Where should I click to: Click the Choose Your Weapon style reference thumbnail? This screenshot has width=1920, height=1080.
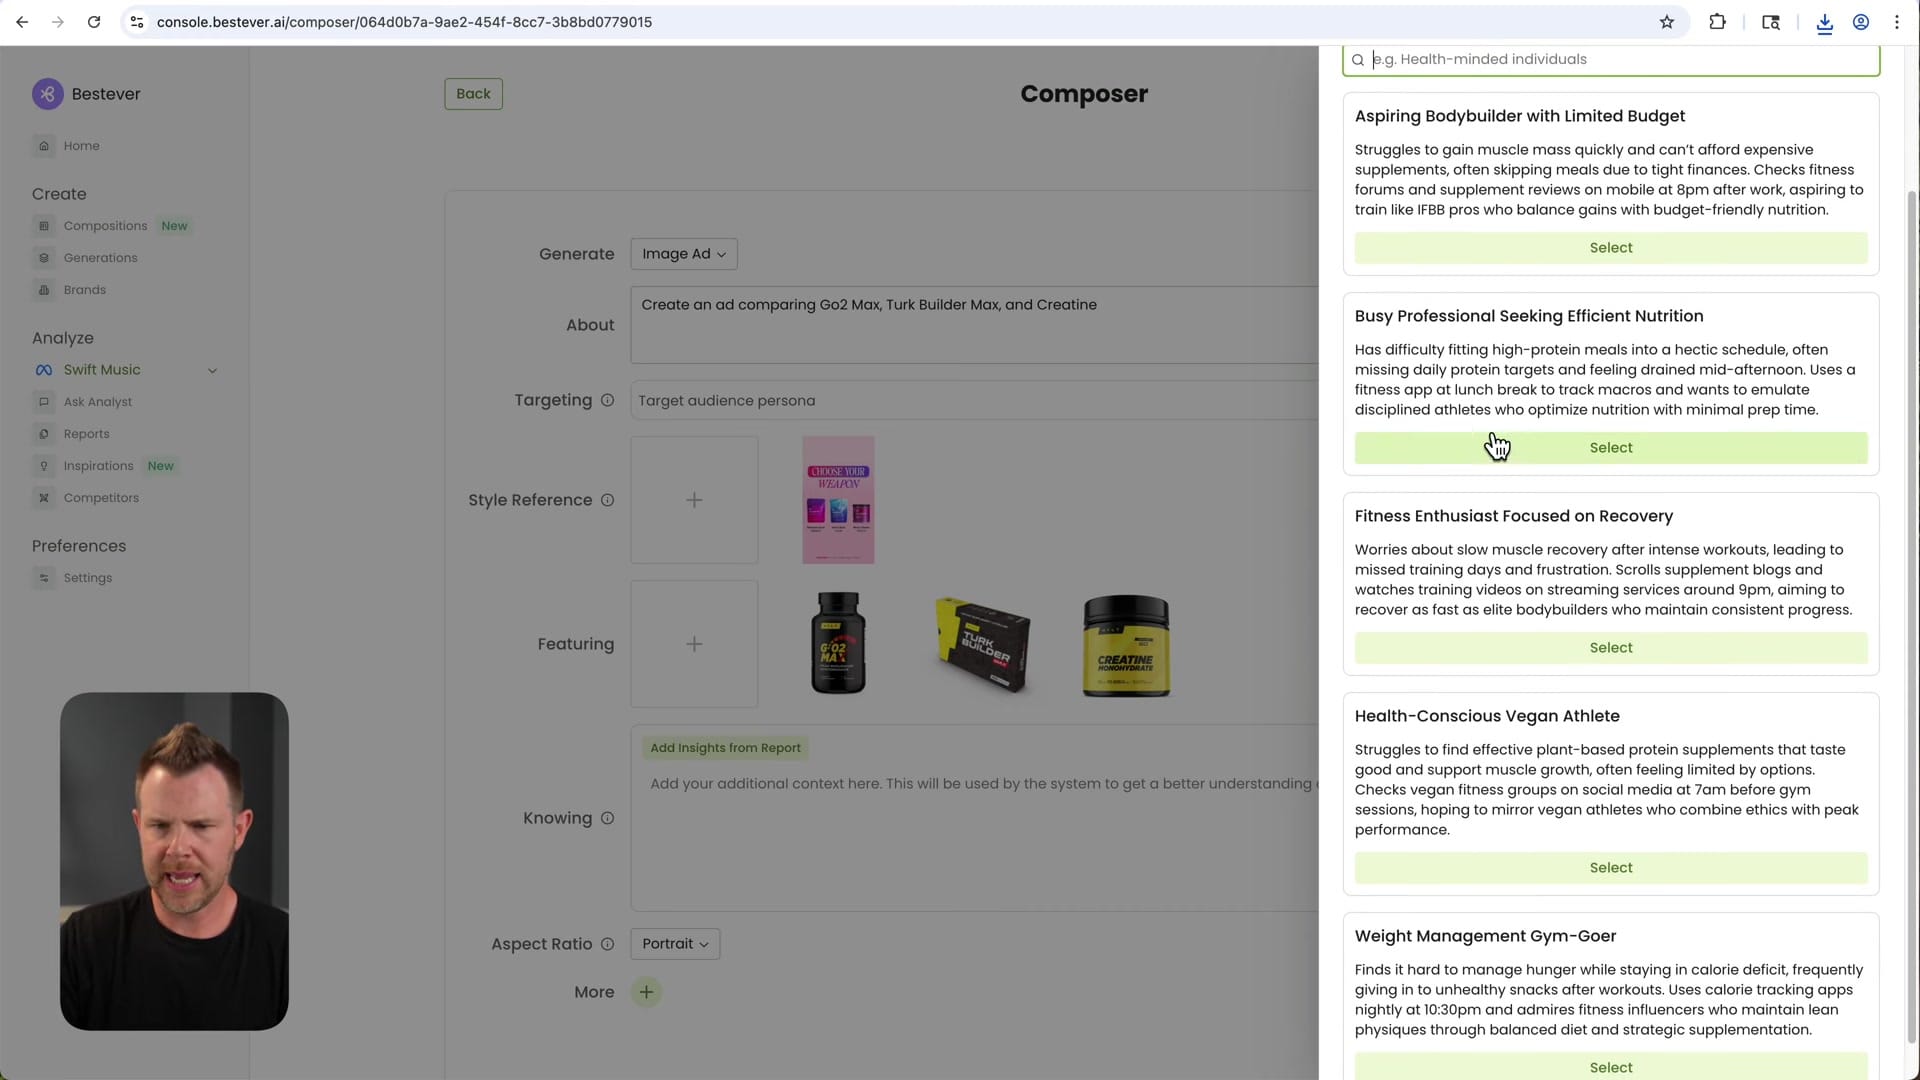coord(838,500)
